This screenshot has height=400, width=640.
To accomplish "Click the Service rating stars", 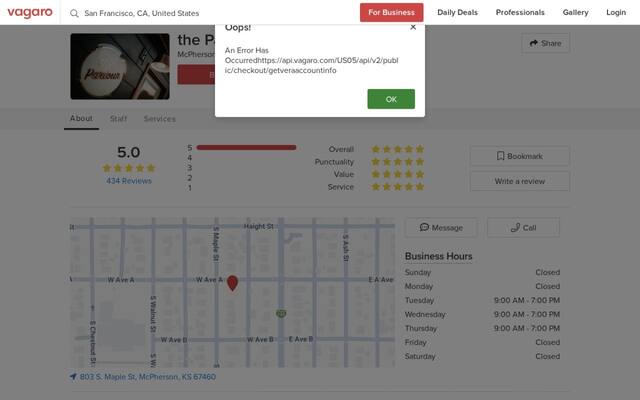I will pyautogui.click(x=398, y=187).
